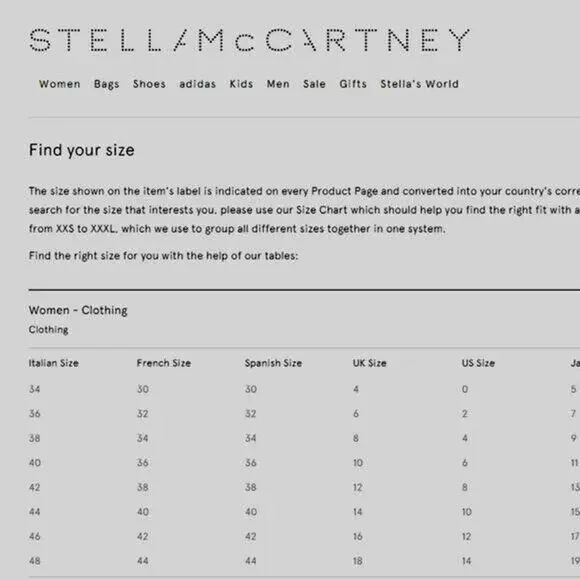This screenshot has height=580, width=580.
Task: Open the Bags menu
Action: coord(107,84)
